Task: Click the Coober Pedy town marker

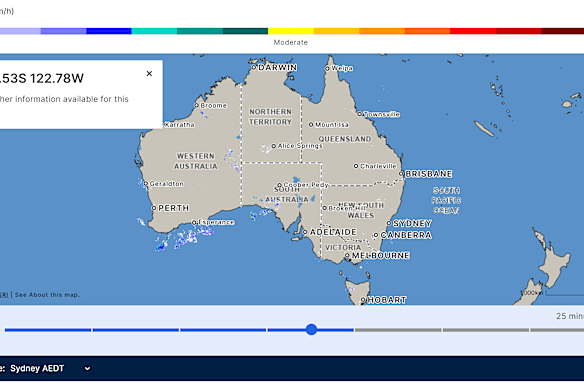Action: [280, 185]
